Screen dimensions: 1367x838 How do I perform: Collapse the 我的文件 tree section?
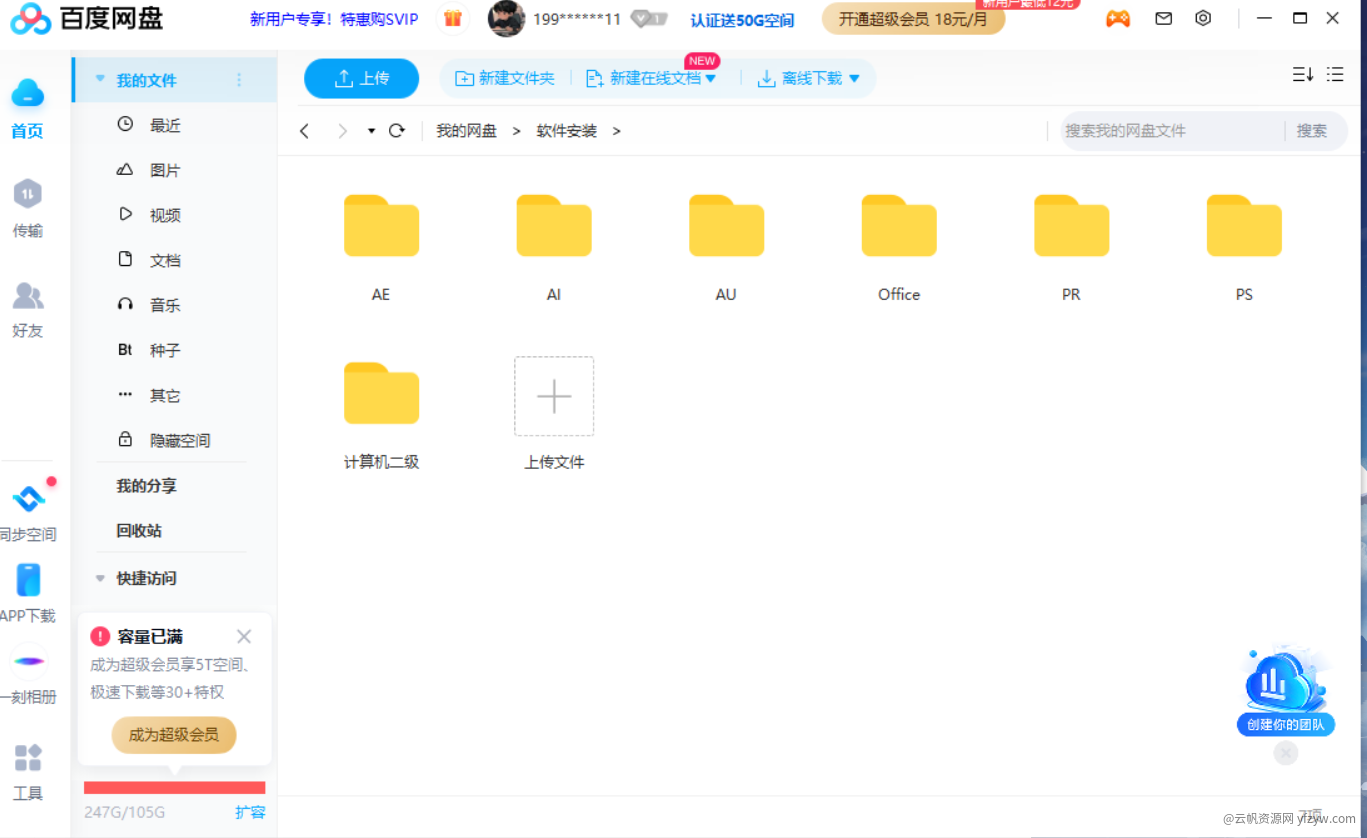99,79
